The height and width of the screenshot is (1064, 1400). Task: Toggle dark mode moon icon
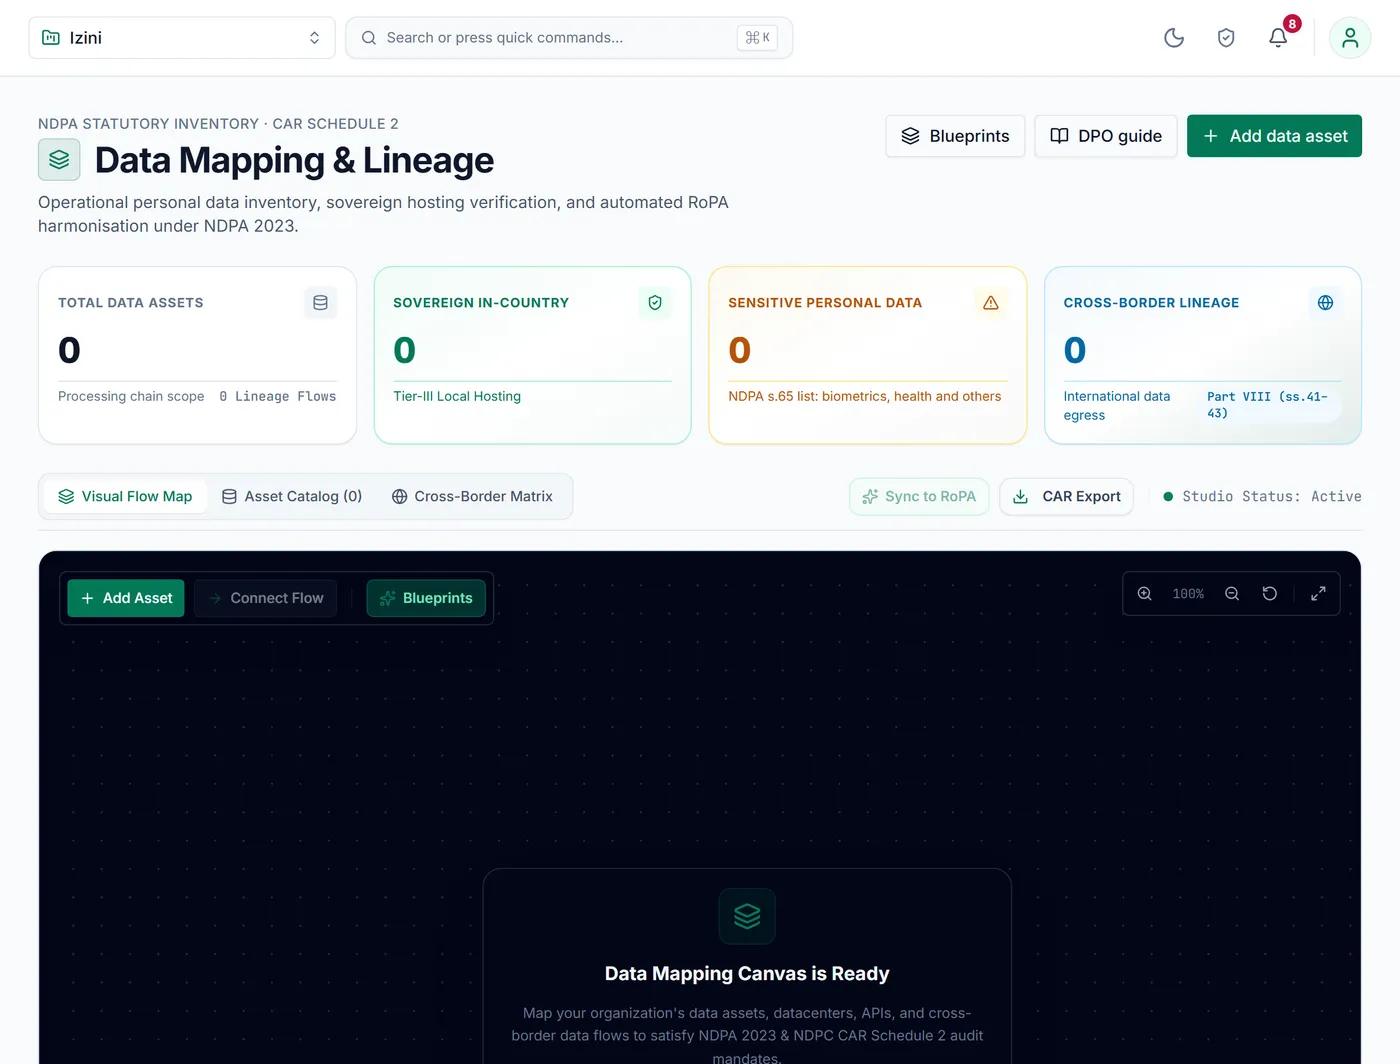(1174, 38)
